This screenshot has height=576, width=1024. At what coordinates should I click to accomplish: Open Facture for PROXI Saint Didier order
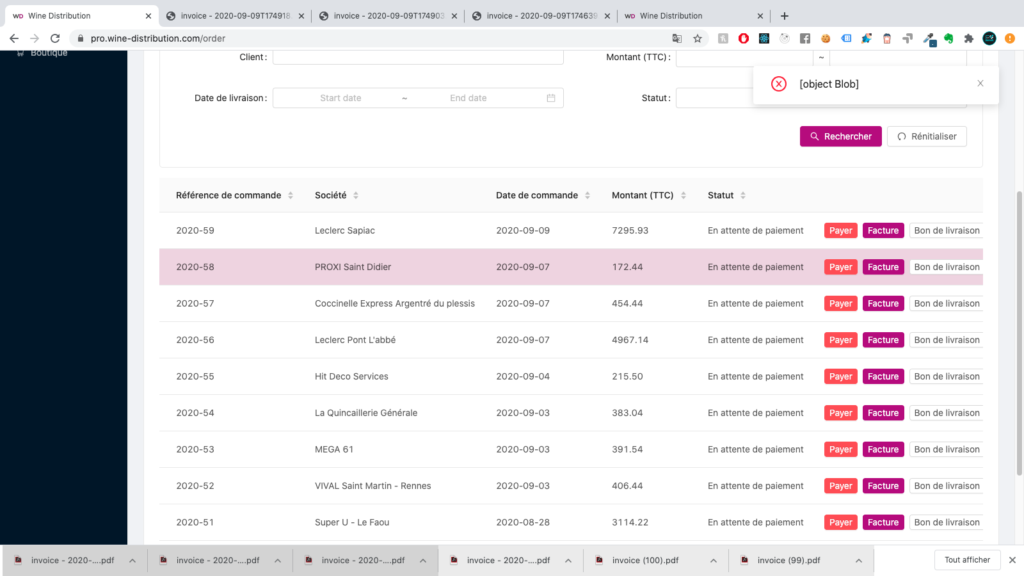click(883, 267)
